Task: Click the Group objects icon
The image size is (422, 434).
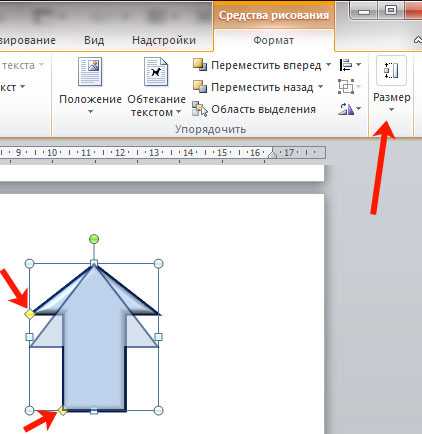Action: tap(346, 87)
